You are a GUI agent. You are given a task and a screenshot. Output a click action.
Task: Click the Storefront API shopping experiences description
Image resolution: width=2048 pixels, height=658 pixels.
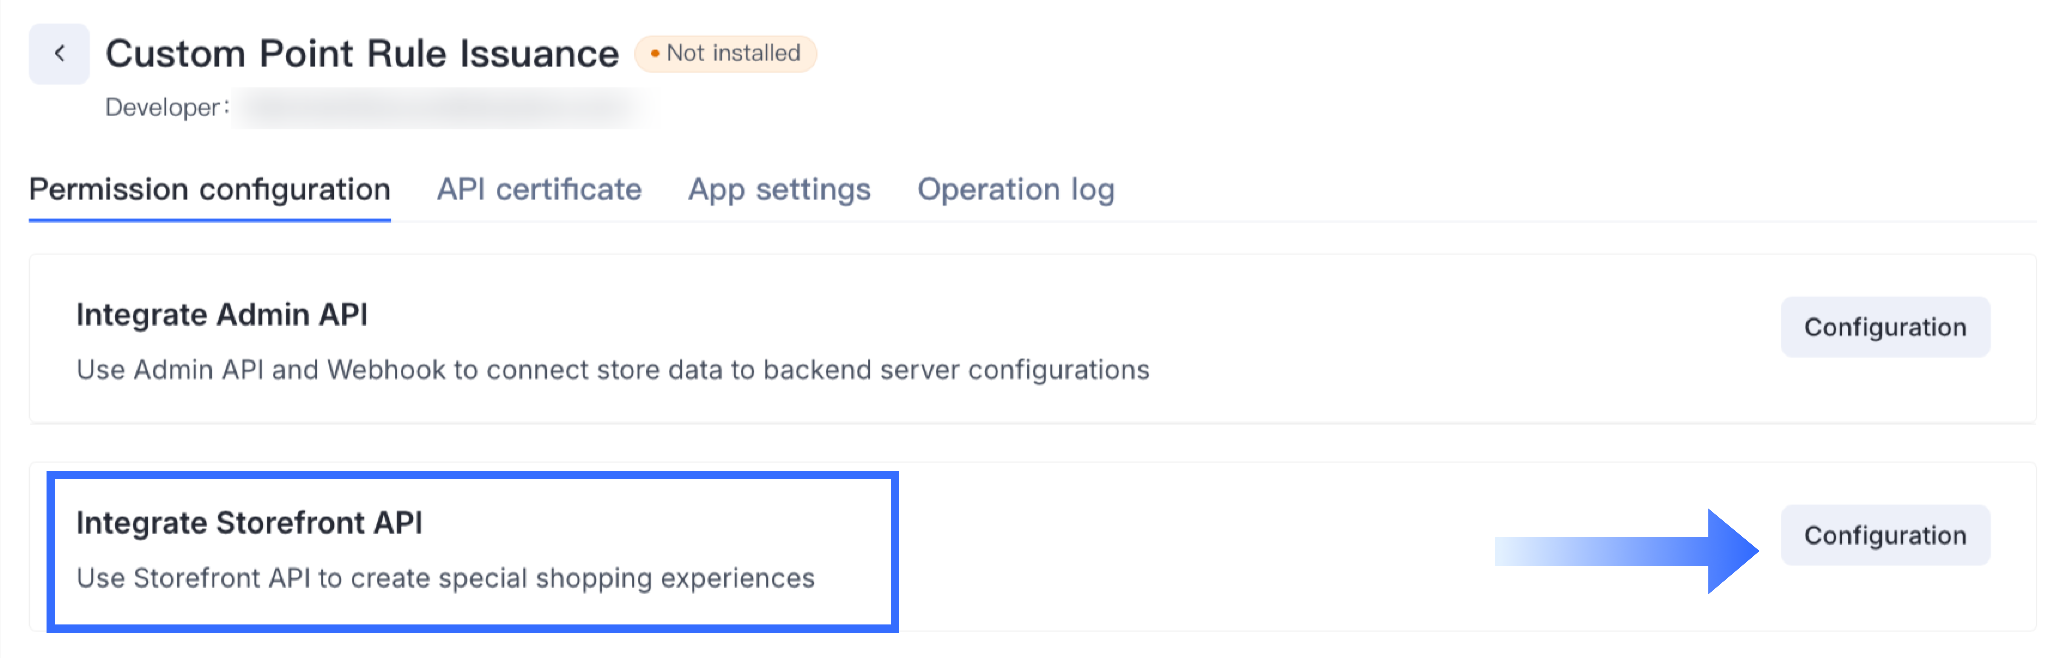(x=445, y=578)
